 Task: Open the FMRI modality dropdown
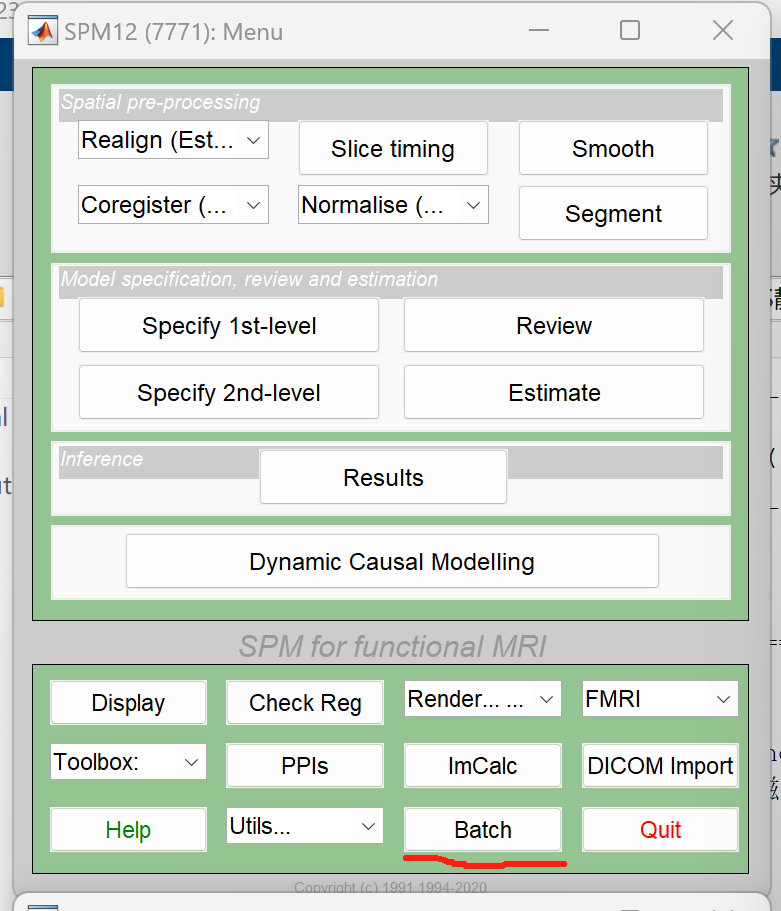click(x=660, y=698)
